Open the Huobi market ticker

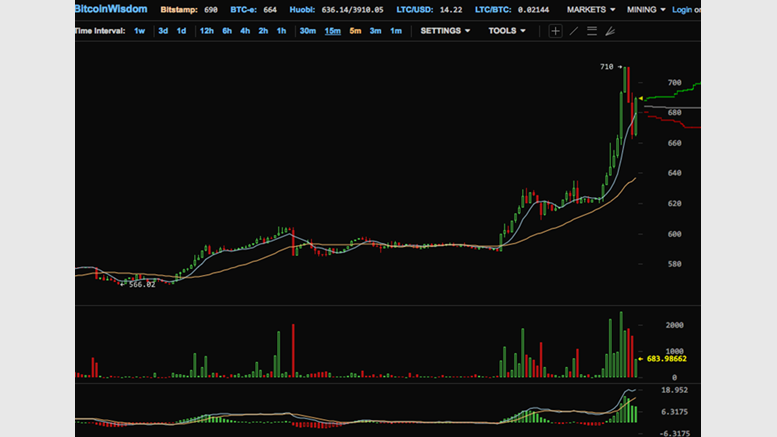point(336,10)
